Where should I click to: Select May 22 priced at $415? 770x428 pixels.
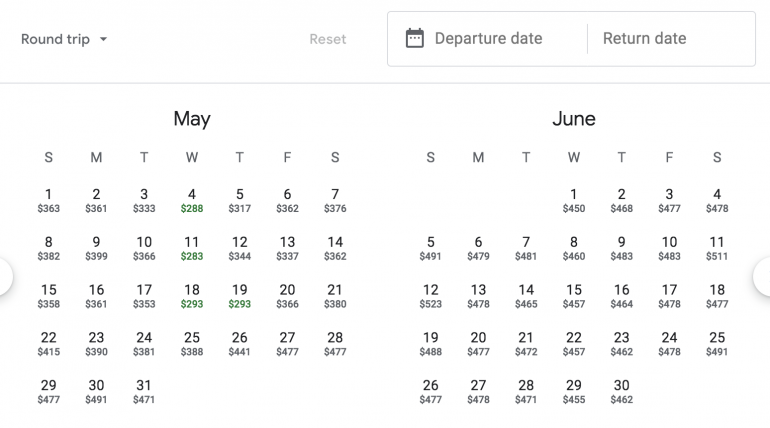48,344
